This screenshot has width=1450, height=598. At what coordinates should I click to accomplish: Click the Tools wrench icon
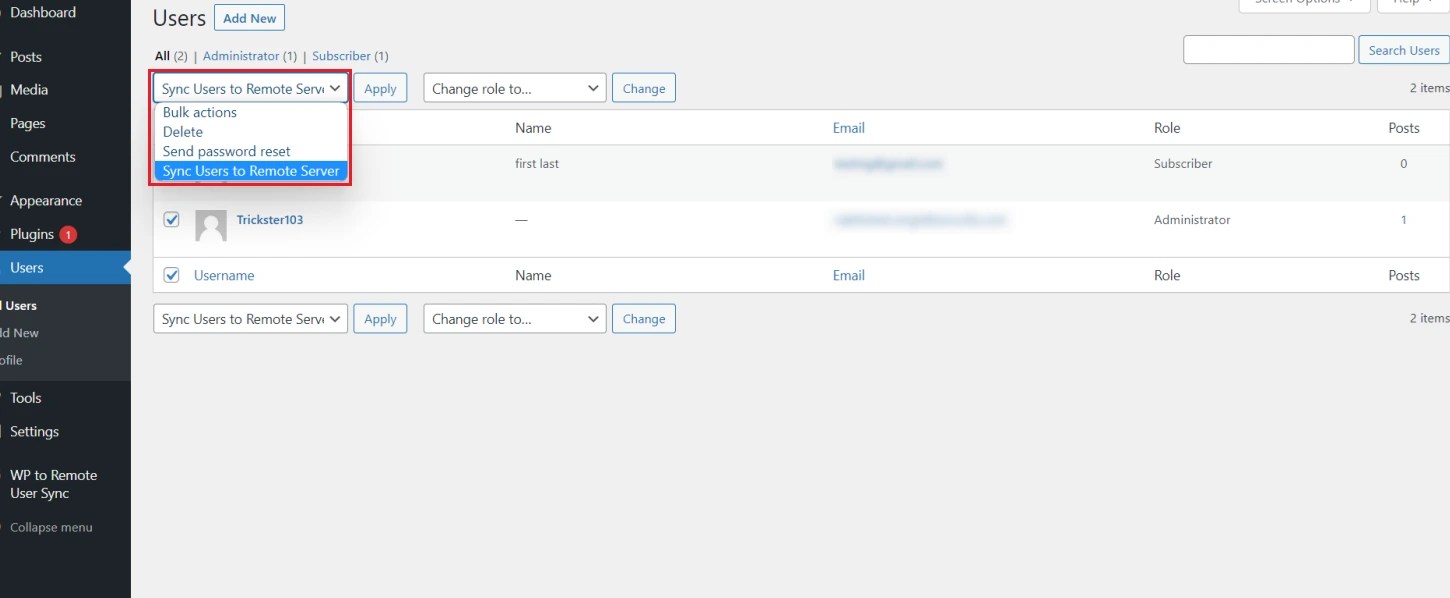tap(3, 397)
